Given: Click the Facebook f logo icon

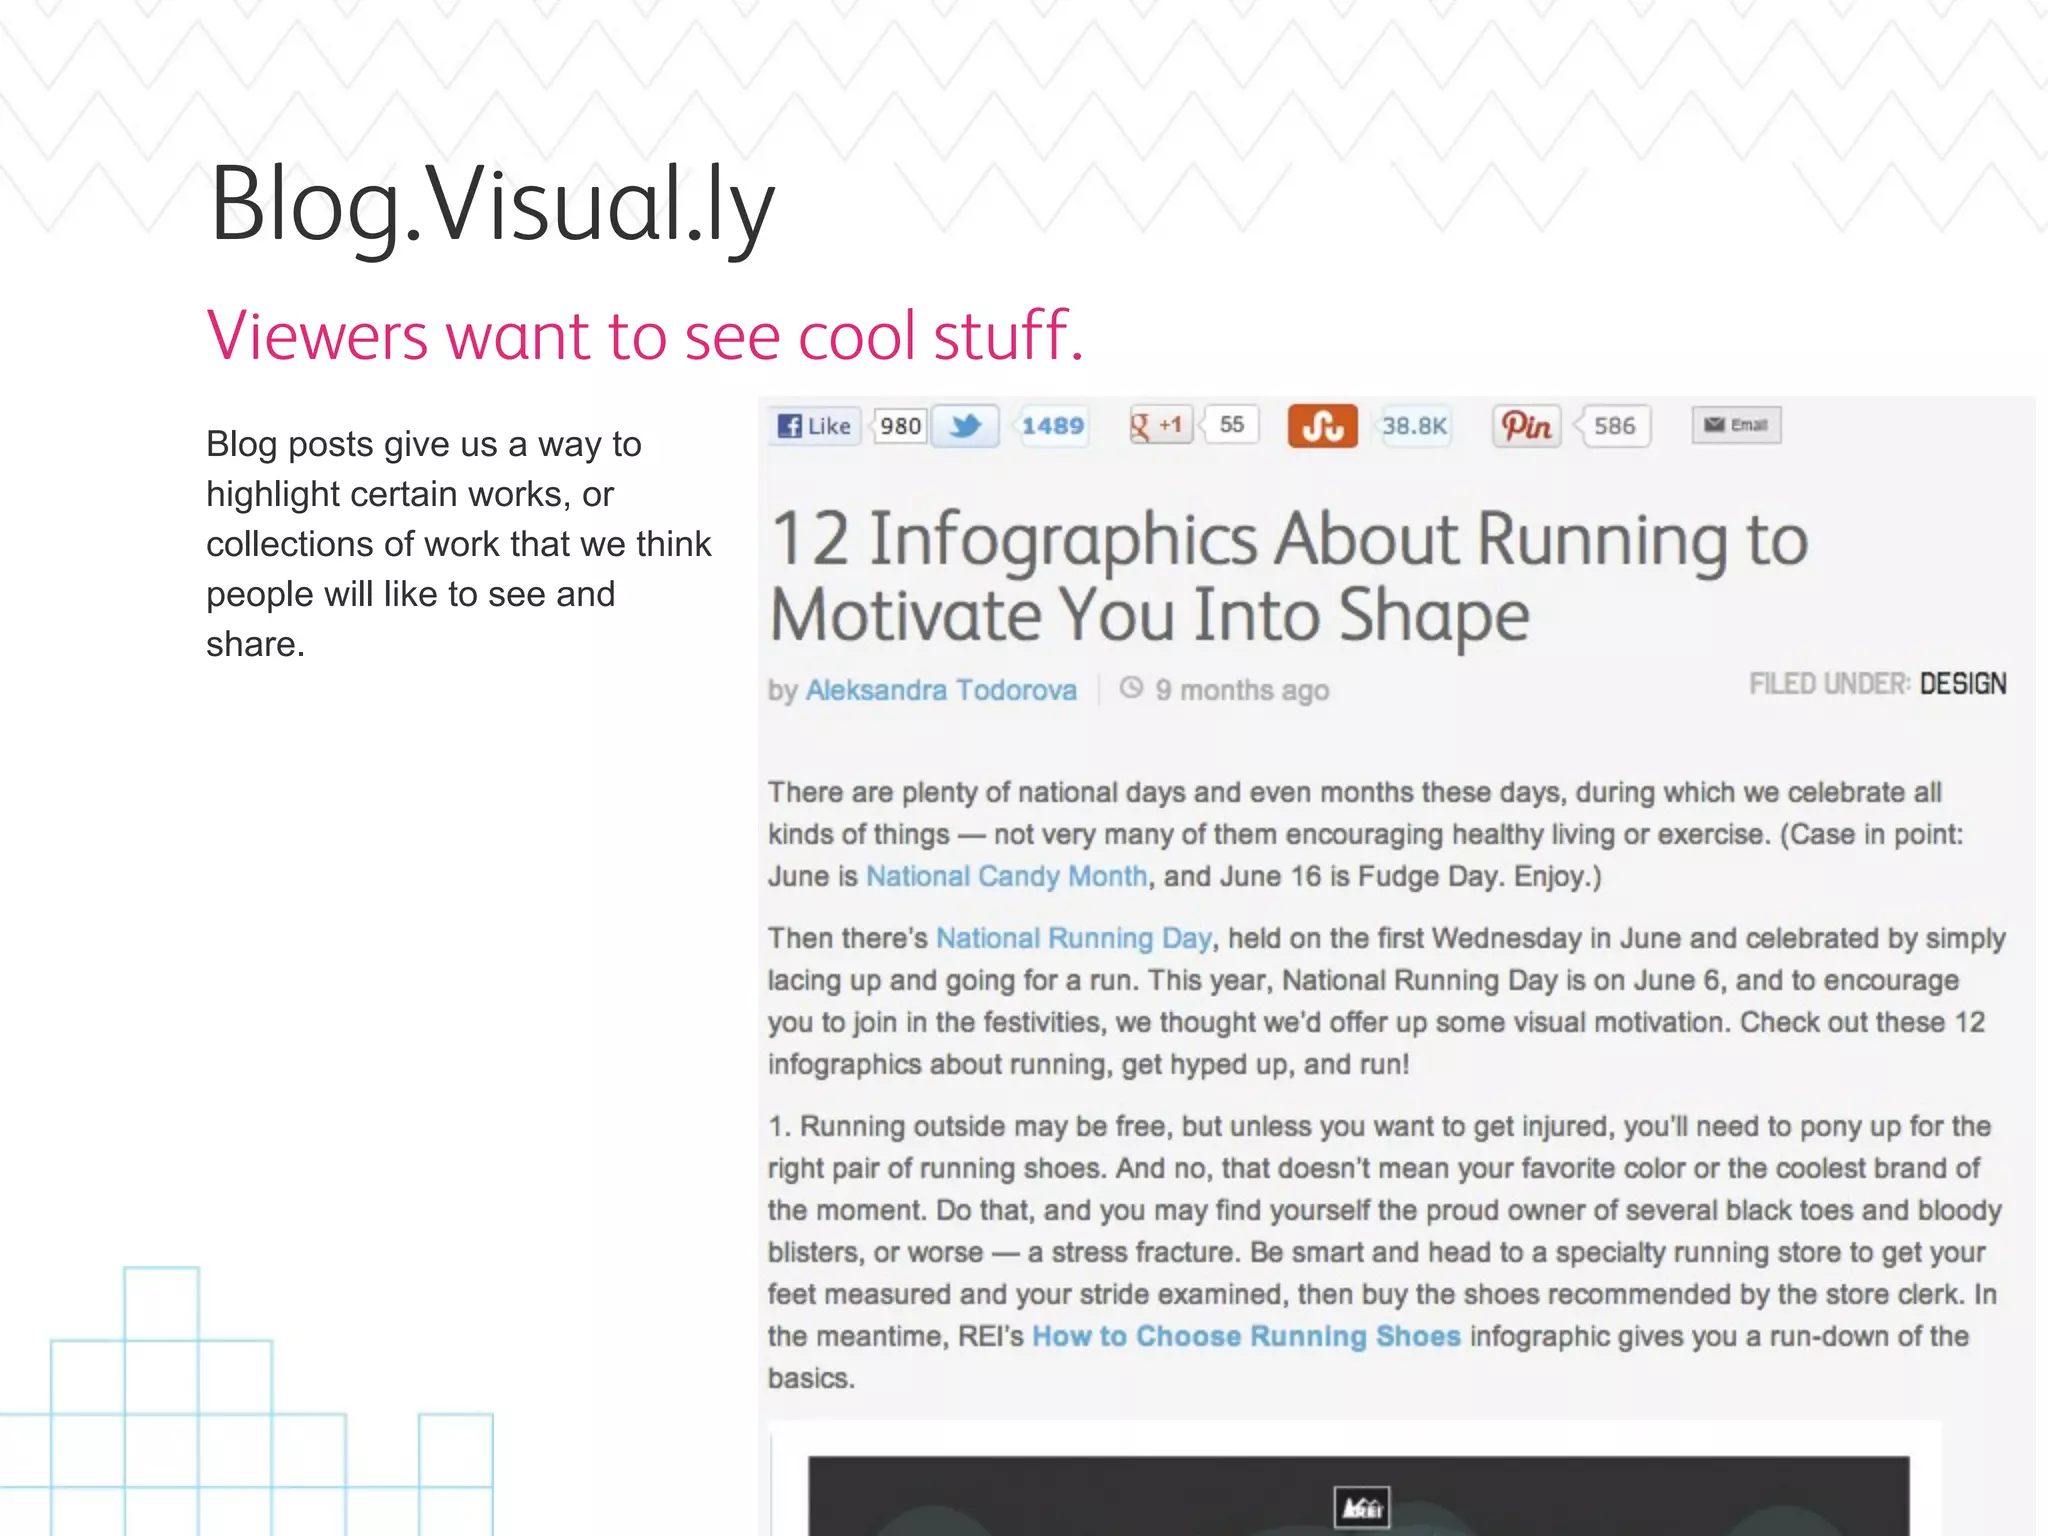Looking at the screenshot, I should tap(790, 426).
